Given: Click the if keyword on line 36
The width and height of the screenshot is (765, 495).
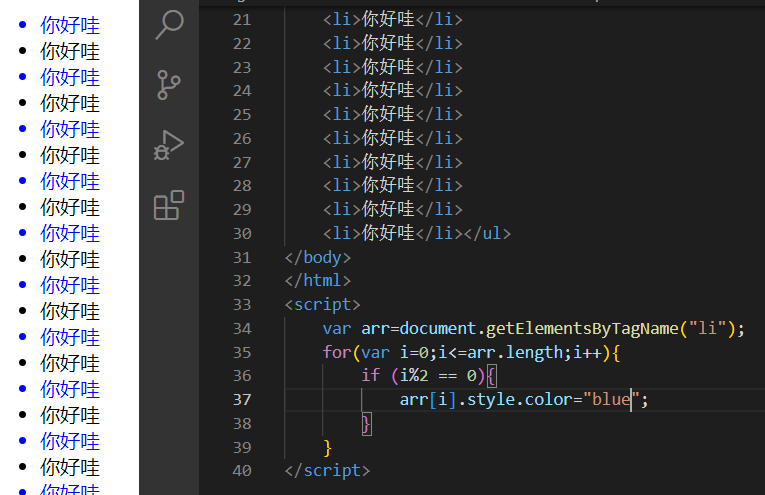Looking at the screenshot, I should pos(371,376).
